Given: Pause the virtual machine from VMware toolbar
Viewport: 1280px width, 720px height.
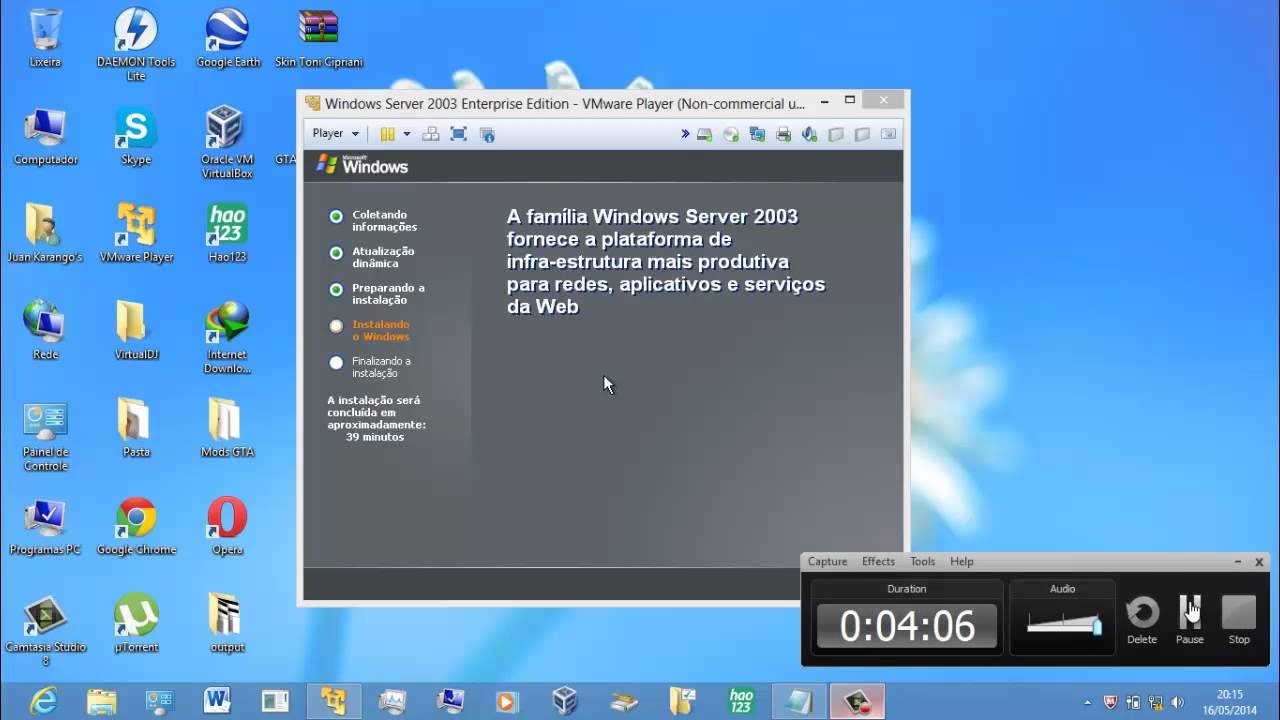Looking at the screenshot, I should [x=387, y=134].
